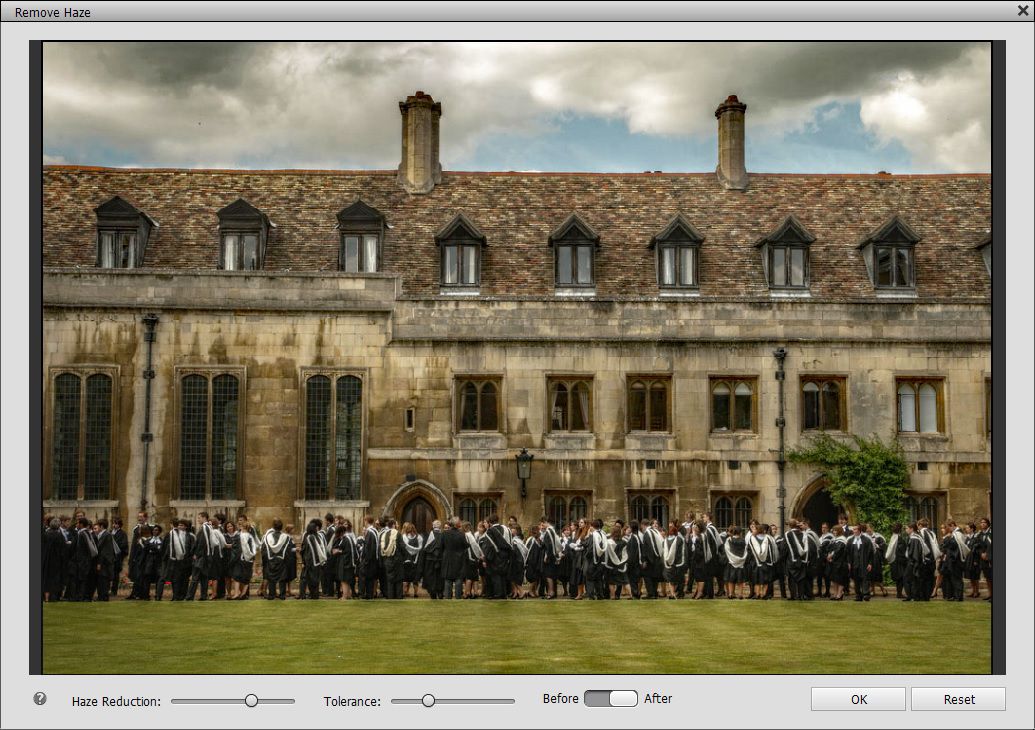
Task: Click the right chimney in the preview
Action: pyautogui.click(x=731, y=142)
